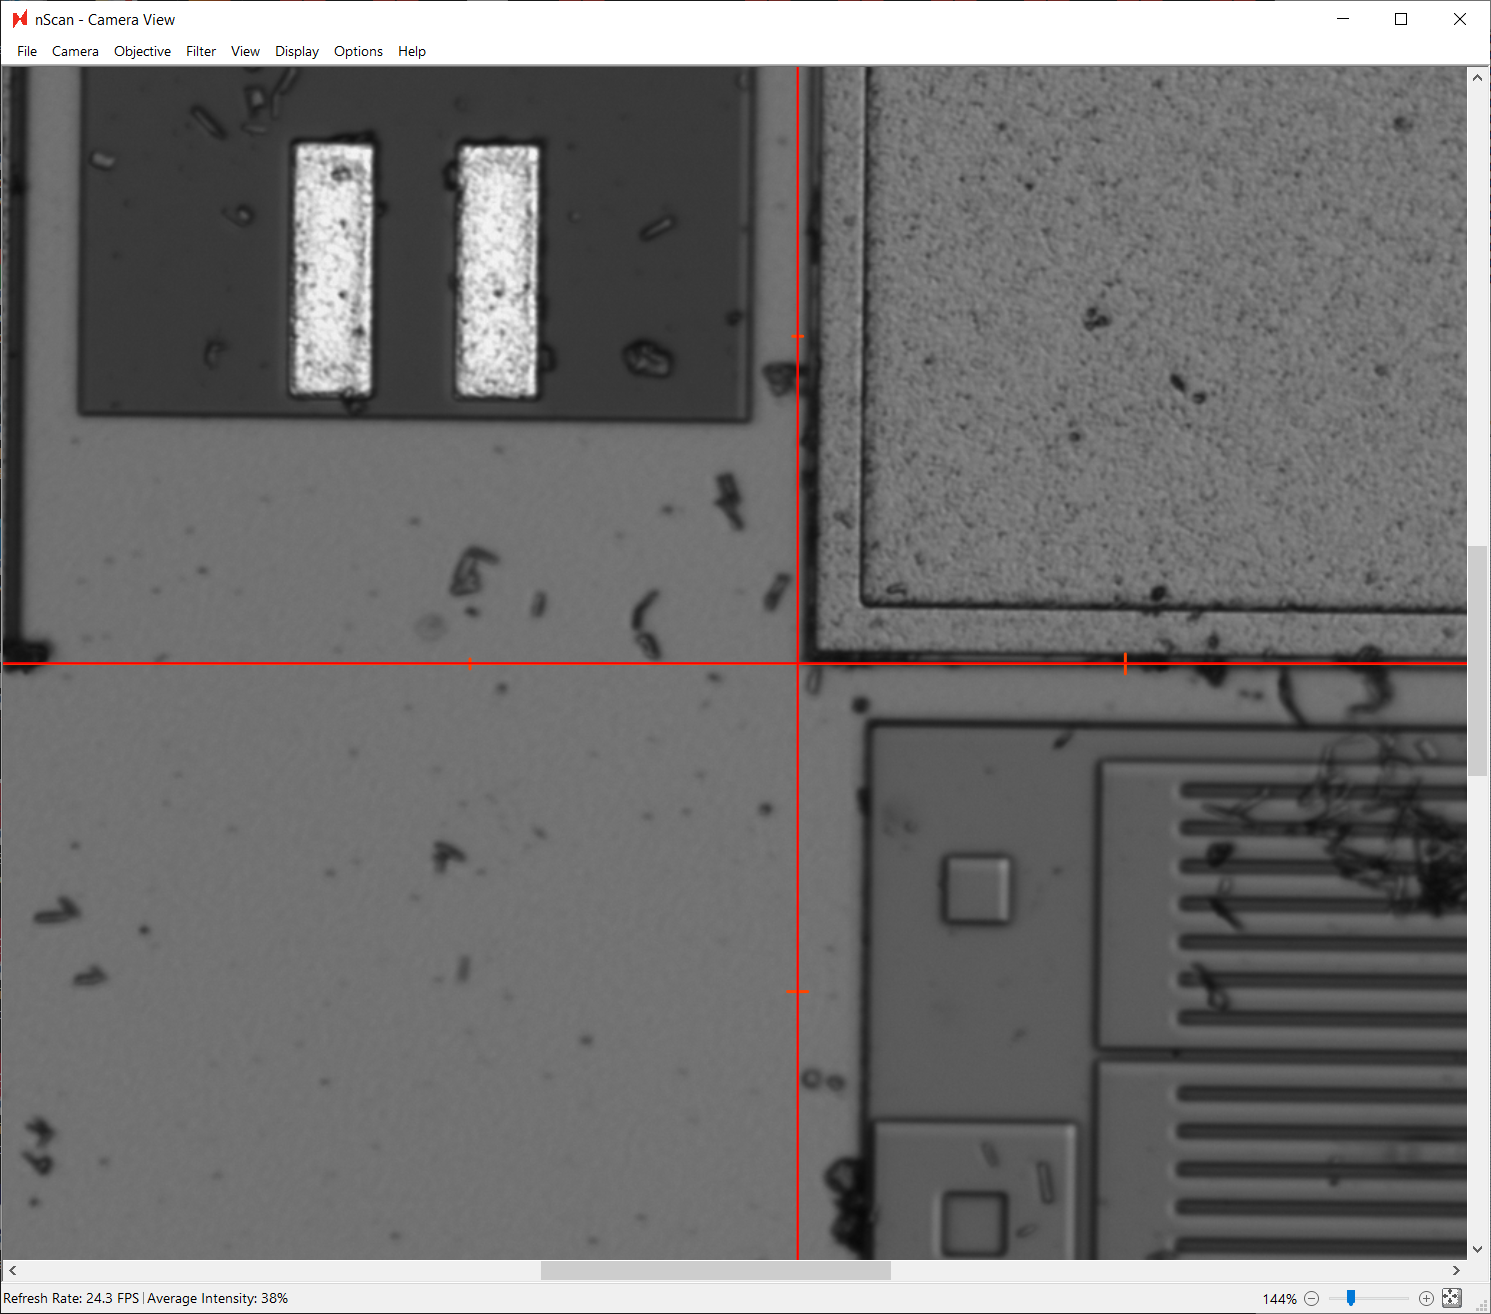Open the View menu
1491x1314 pixels.
coord(245,51)
